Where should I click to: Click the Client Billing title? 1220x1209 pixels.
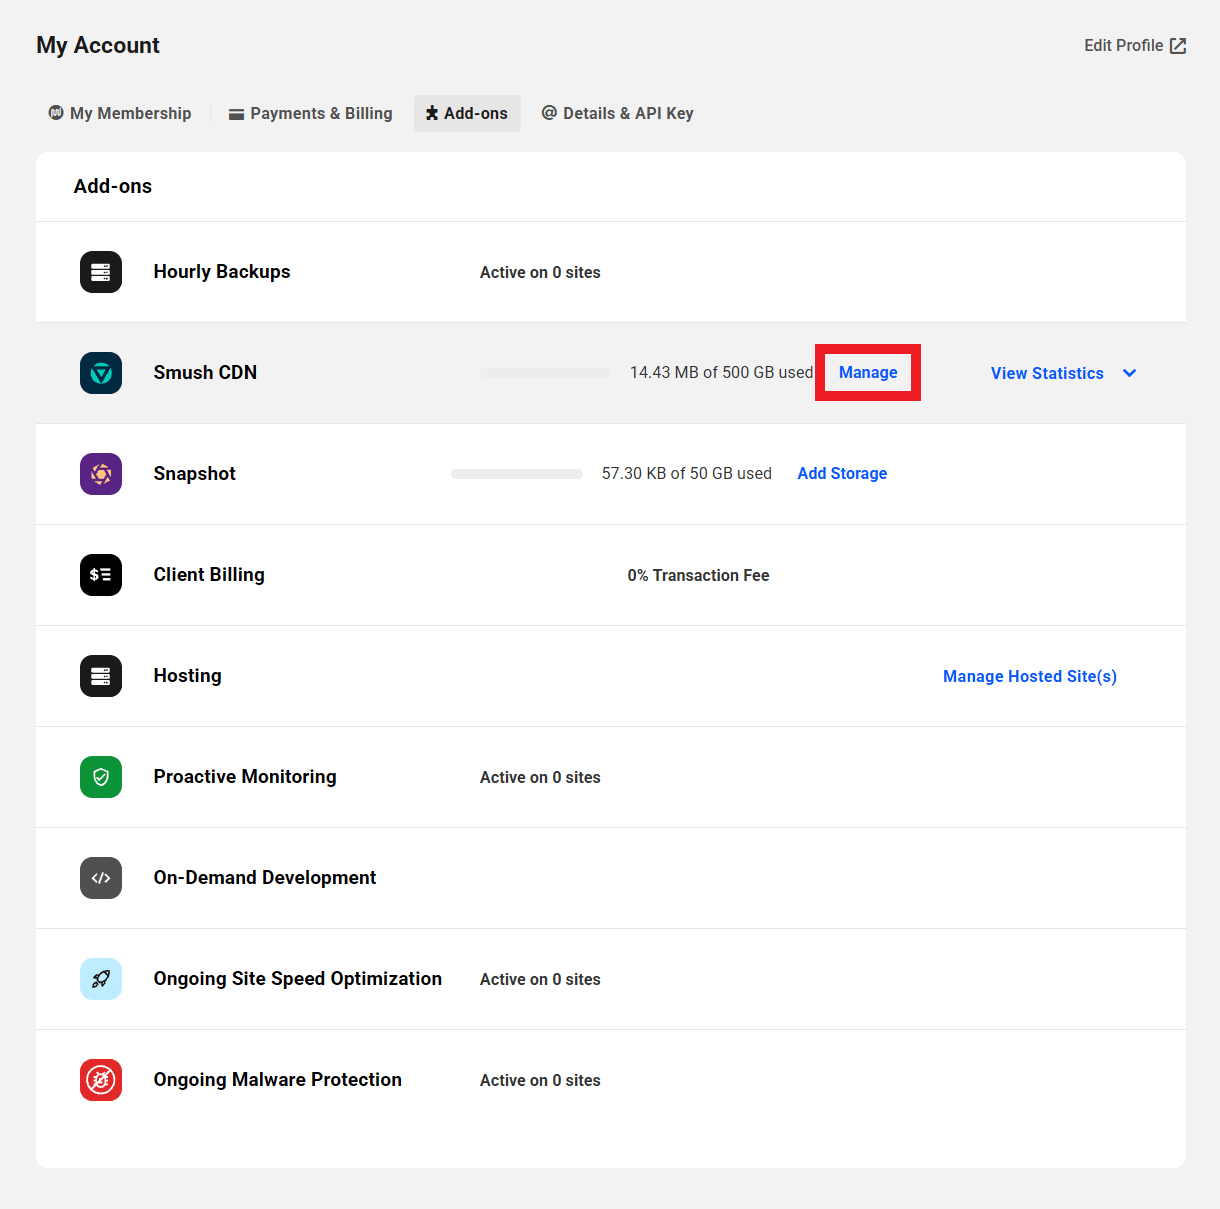point(209,575)
